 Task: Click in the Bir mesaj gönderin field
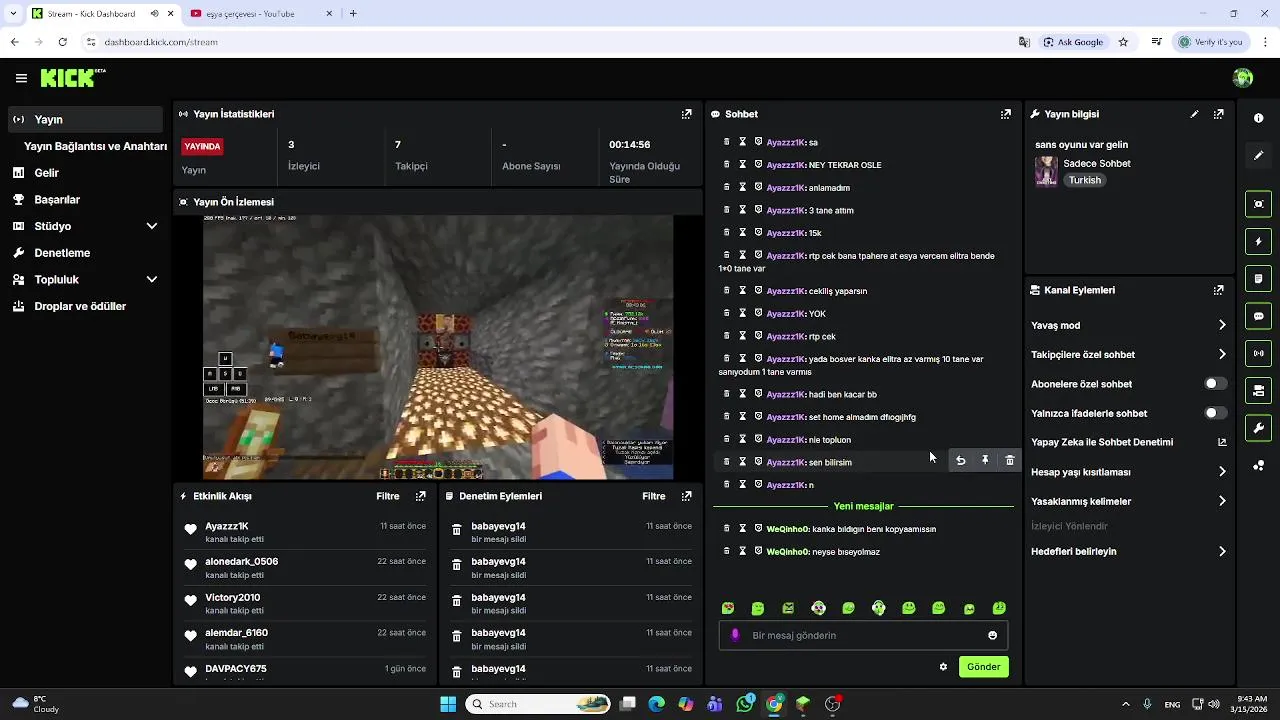863,635
